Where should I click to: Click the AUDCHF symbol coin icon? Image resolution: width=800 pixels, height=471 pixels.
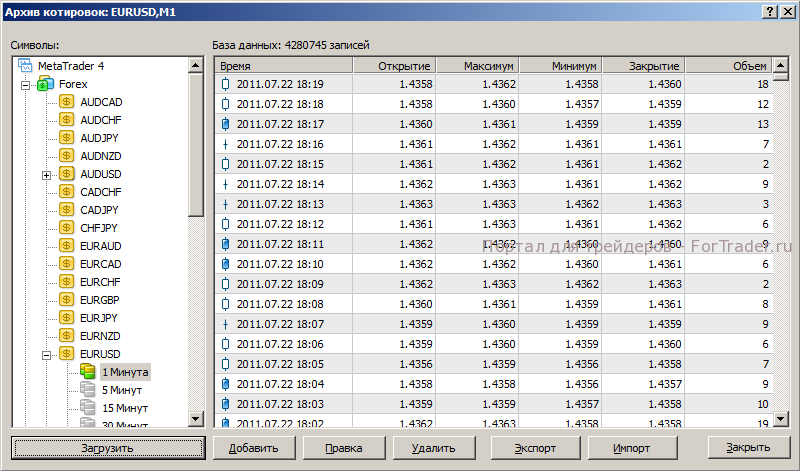pos(66,119)
